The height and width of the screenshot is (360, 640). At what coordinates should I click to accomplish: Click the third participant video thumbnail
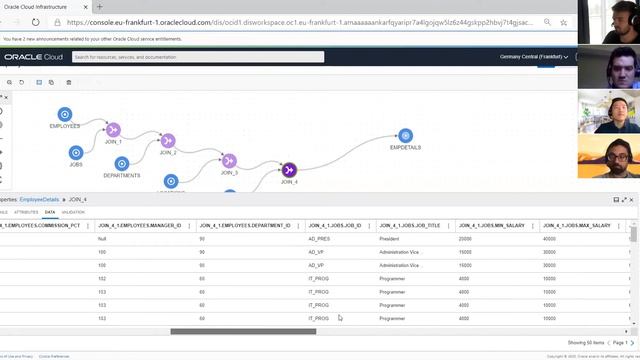point(609,111)
